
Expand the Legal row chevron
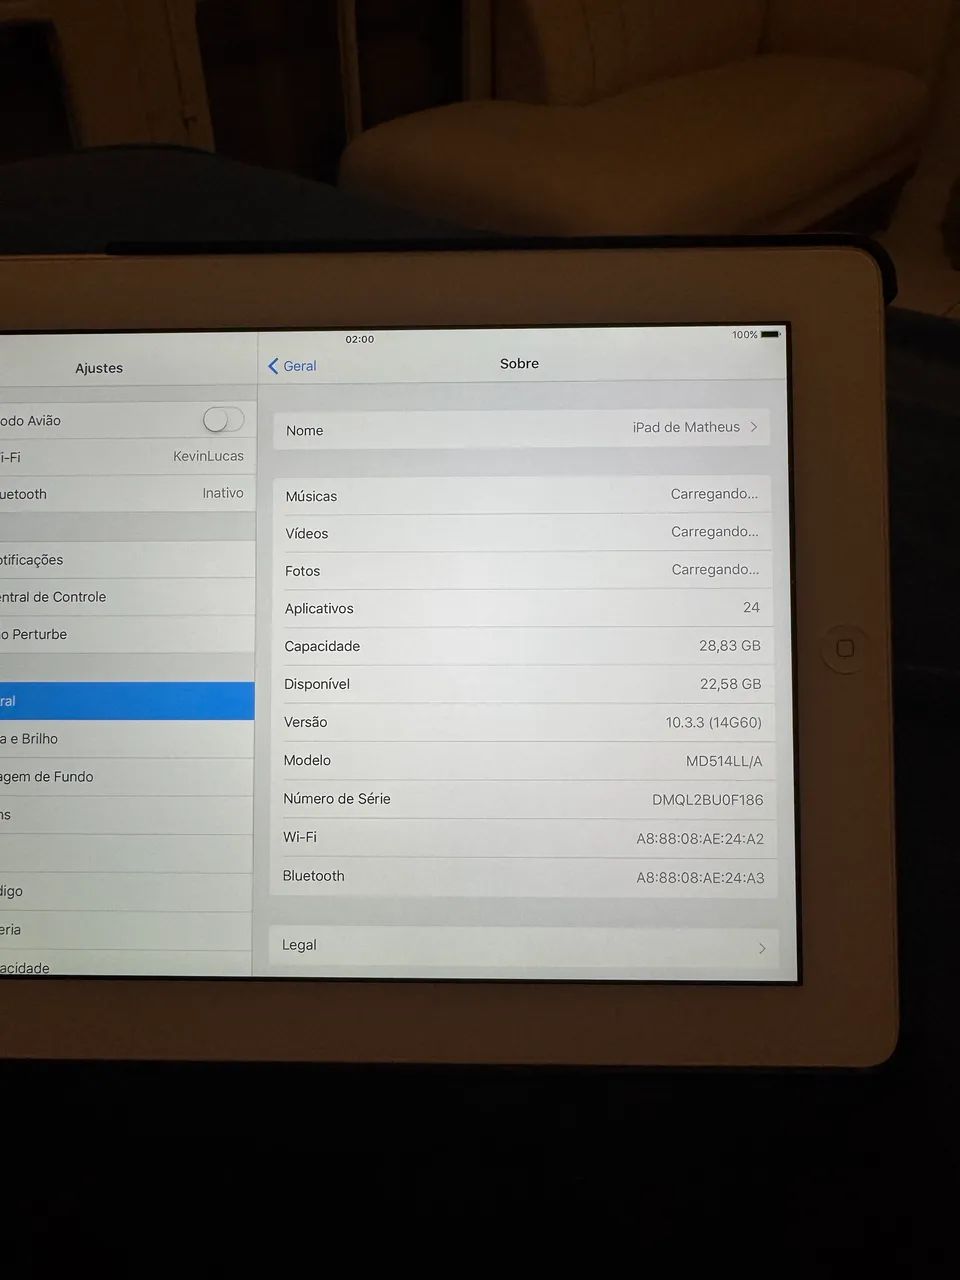(x=762, y=948)
